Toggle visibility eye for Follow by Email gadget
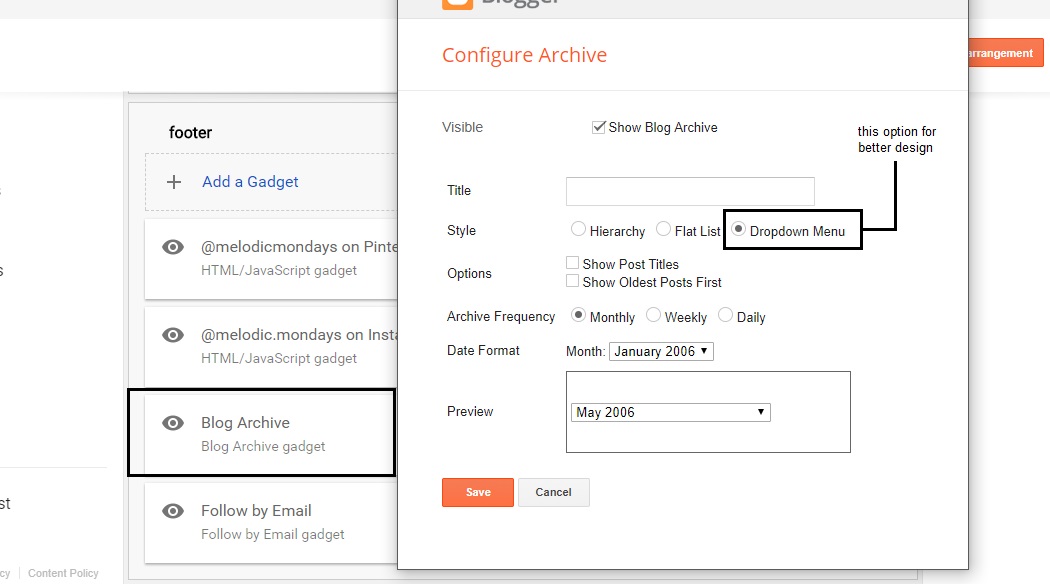The height and width of the screenshot is (584, 1050). pos(173,511)
